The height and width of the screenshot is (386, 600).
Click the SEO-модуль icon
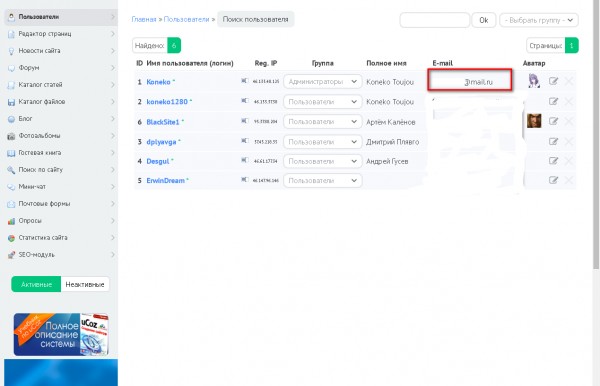11,255
